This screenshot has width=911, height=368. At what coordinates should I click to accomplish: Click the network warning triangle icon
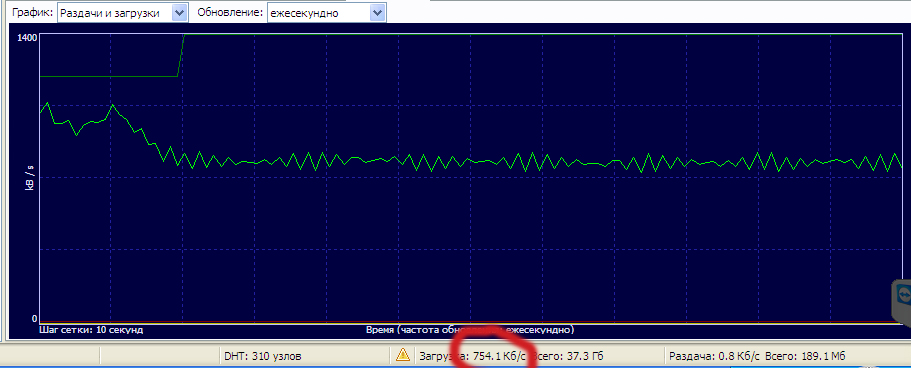[x=402, y=355]
